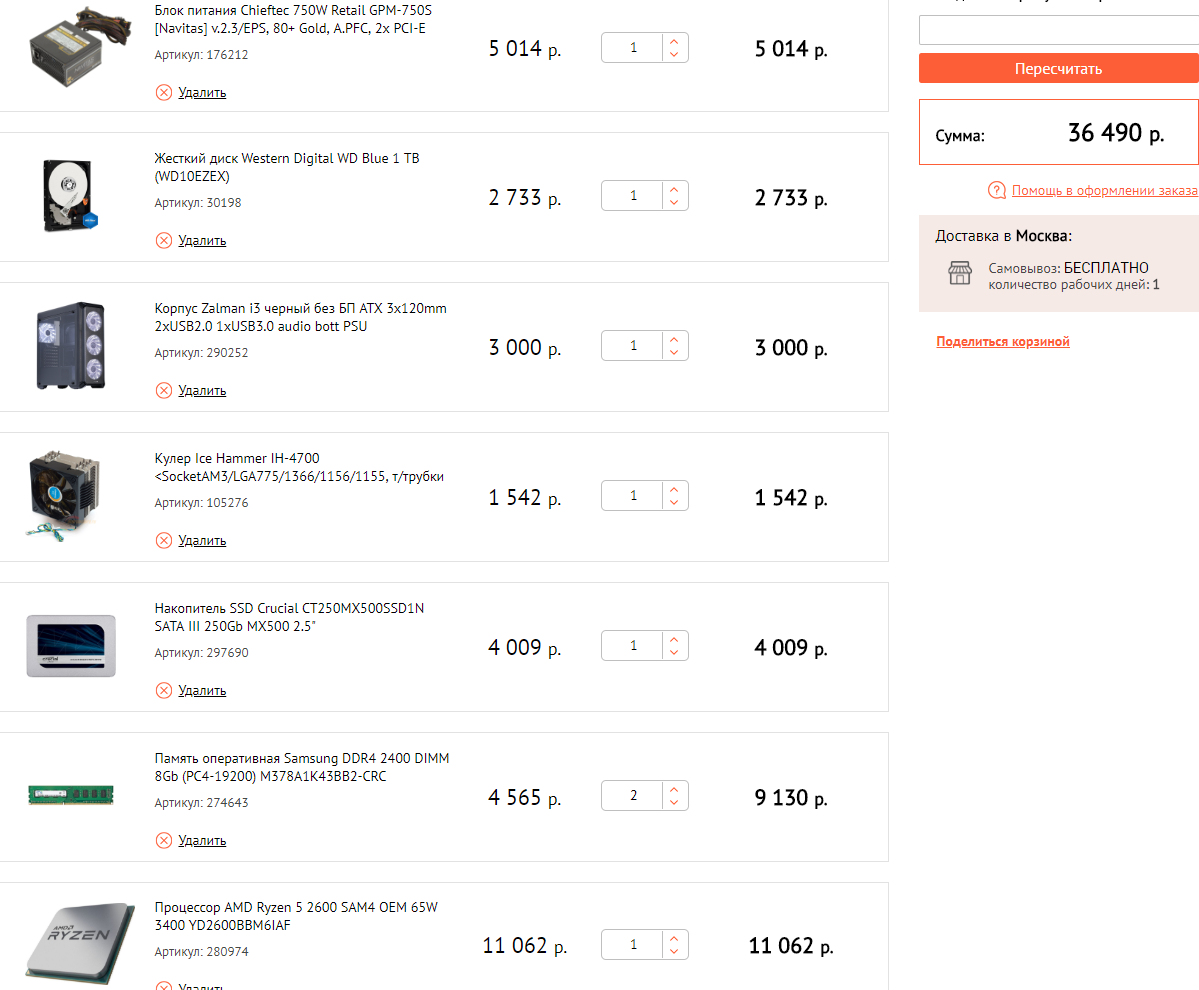
Task: Click remove icon for Samsung DDR4 memory
Action: (x=164, y=840)
